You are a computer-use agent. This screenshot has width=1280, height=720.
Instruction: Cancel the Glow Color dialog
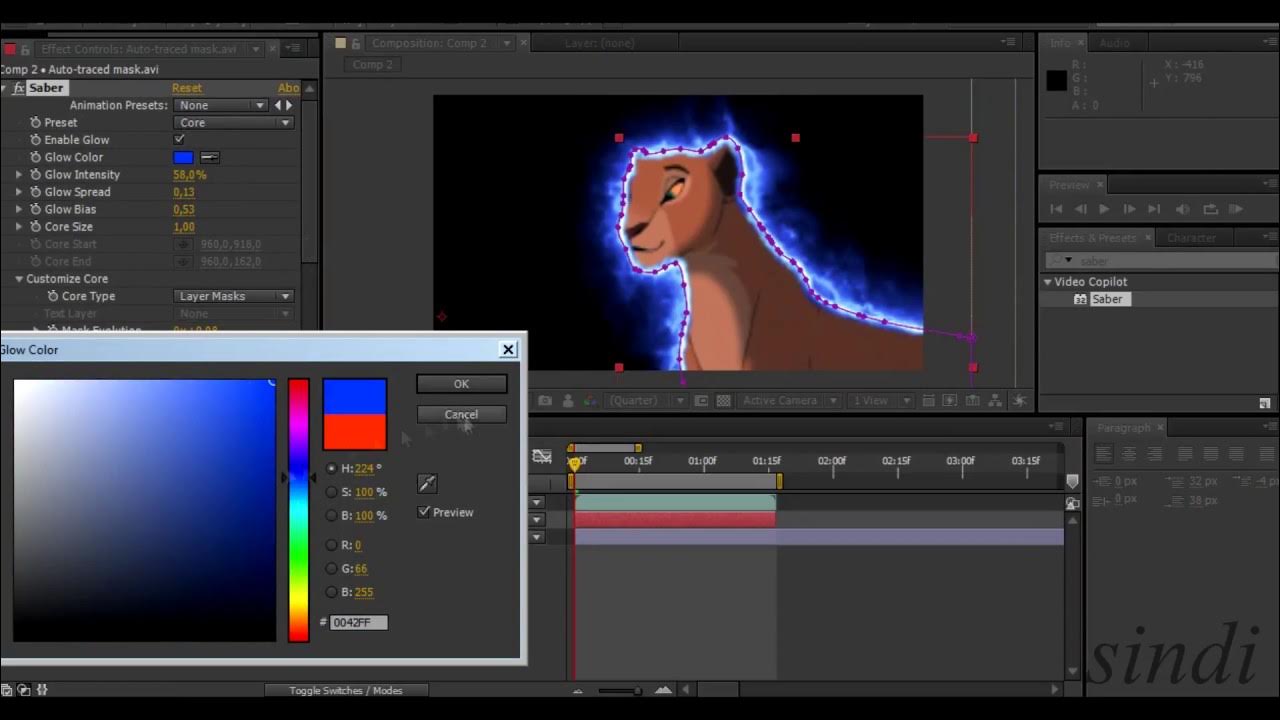click(x=461, y=414)
